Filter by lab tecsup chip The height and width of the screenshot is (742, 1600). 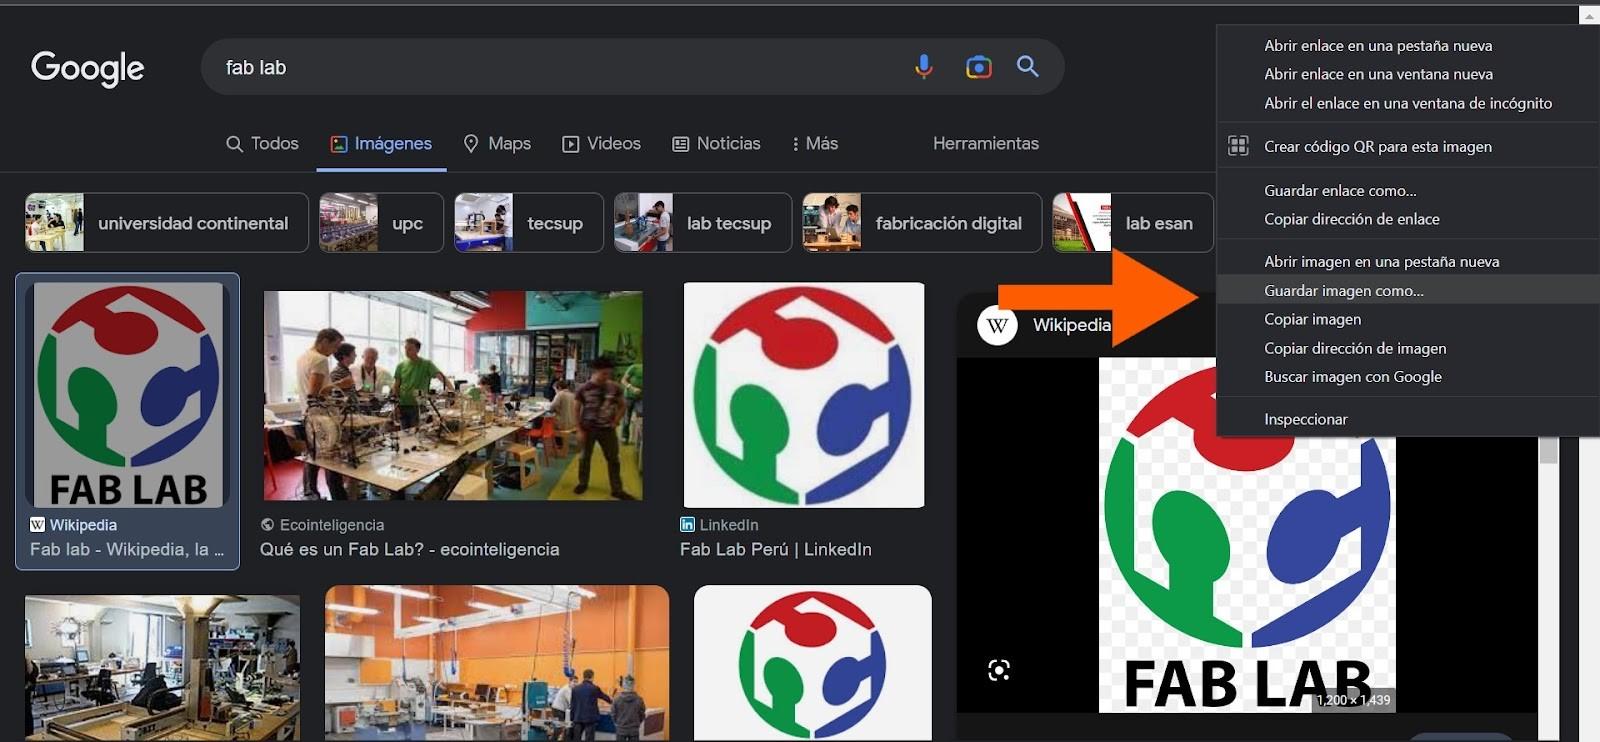tap(703, 223)
